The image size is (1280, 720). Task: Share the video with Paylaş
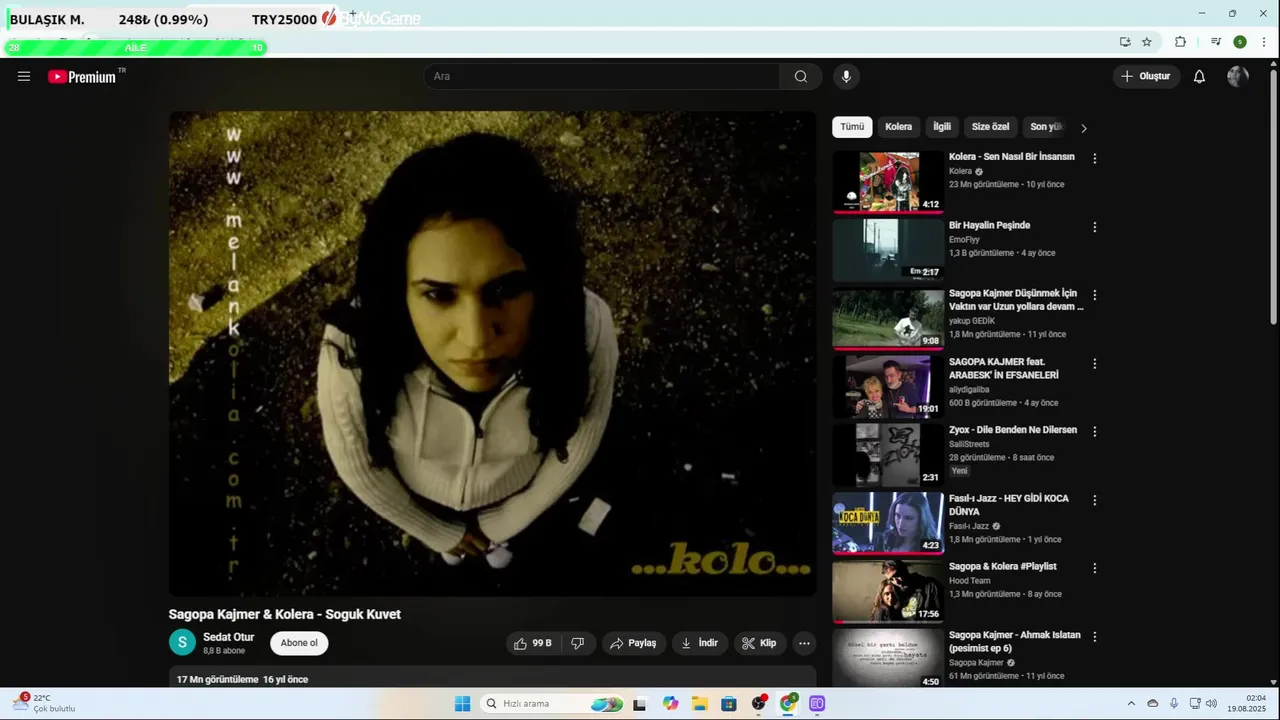coord(633,643)
